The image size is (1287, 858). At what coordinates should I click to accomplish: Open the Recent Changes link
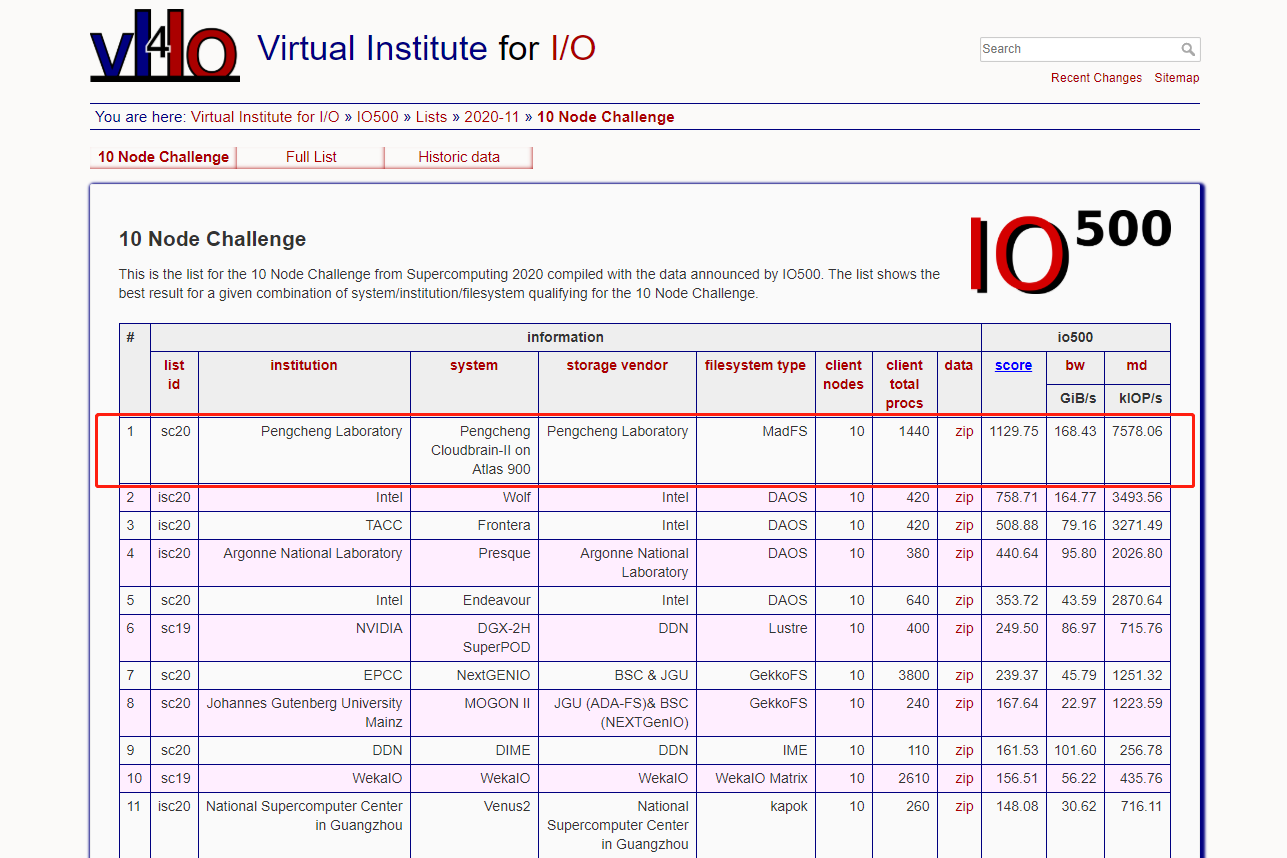pos(1095,78)
